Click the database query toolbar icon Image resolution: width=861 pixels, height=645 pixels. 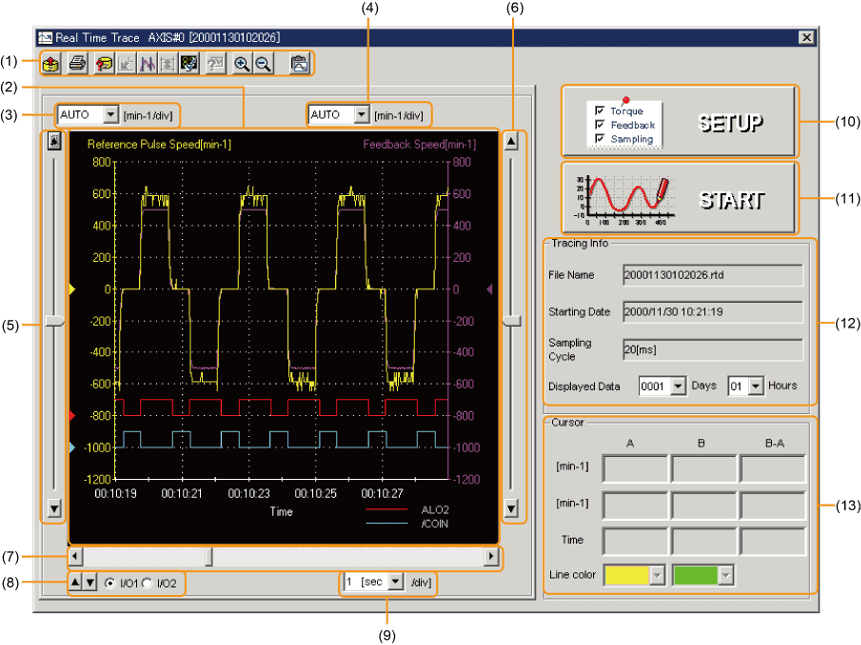[103, 63]
